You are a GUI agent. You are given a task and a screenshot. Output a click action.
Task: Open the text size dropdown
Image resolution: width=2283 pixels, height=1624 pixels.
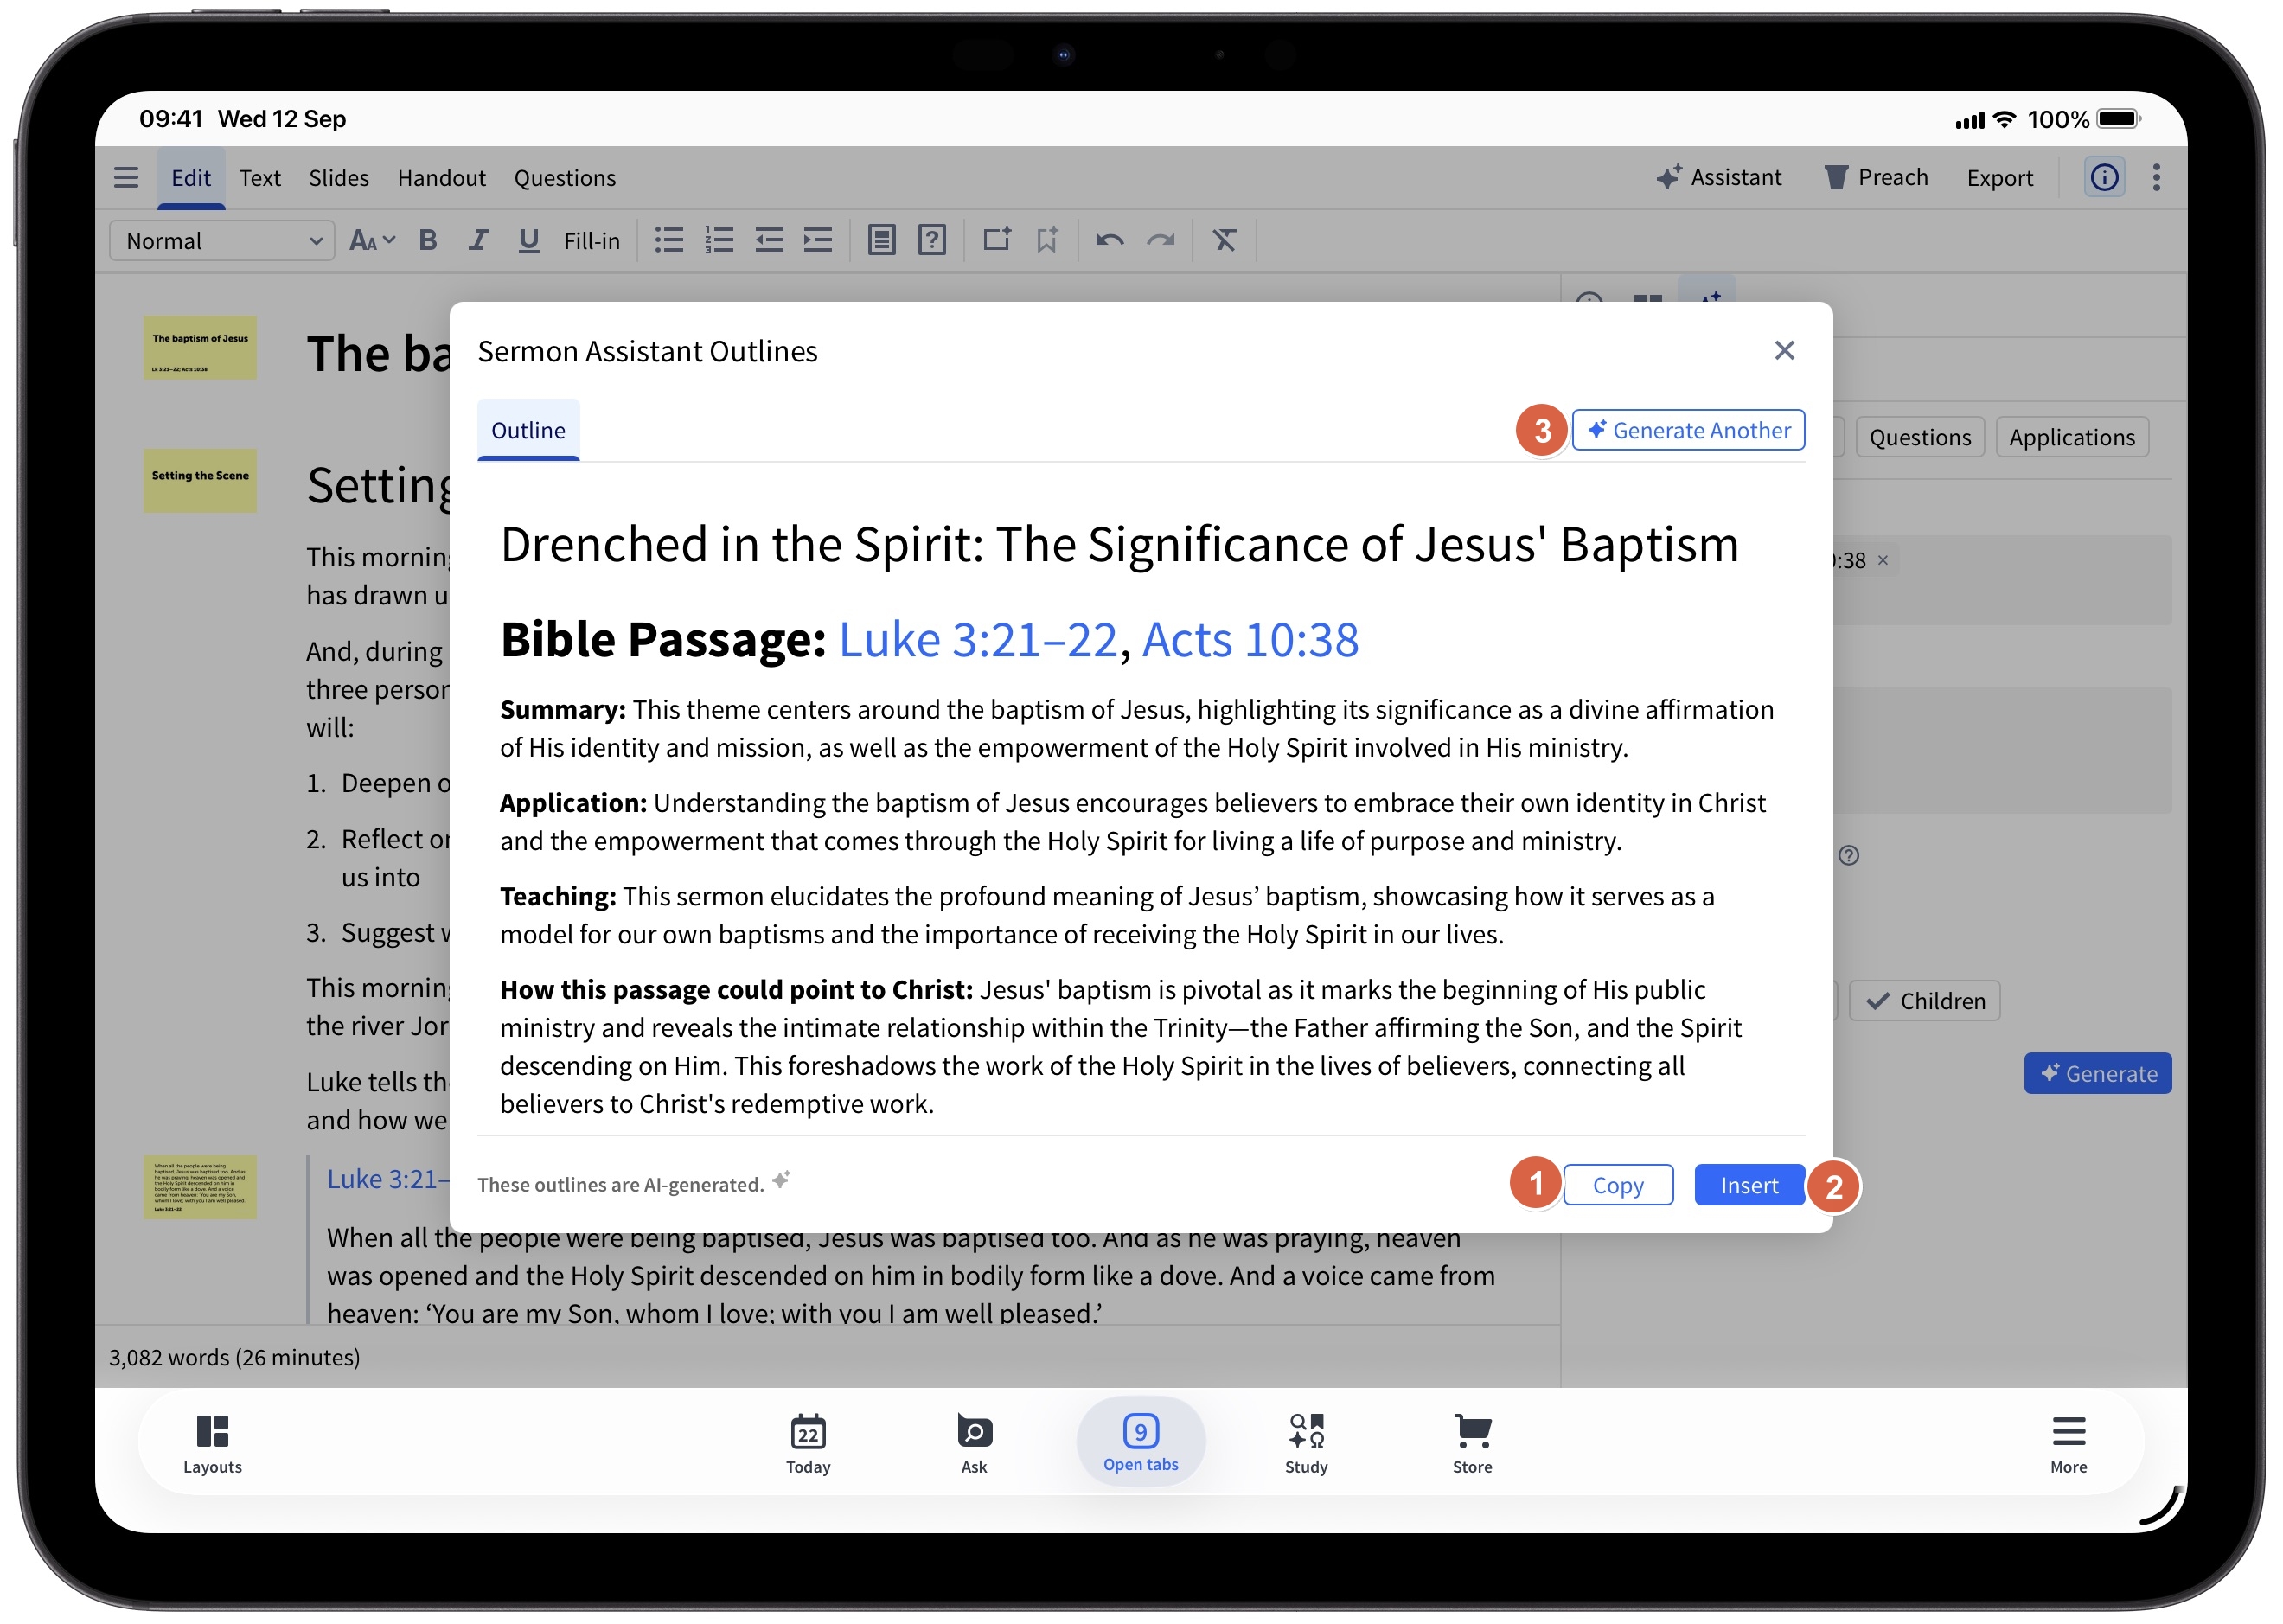[x=372, y=241]
